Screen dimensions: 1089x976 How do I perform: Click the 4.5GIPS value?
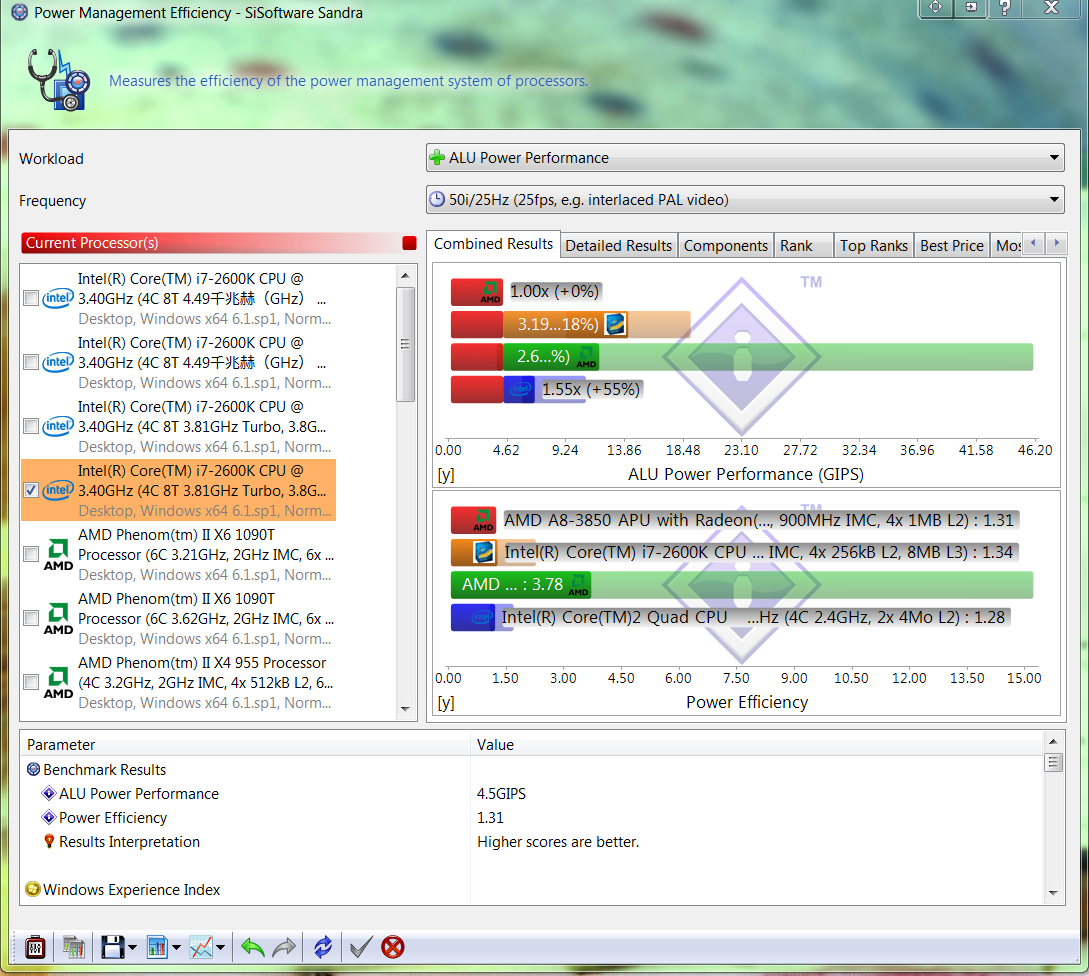click(x=501, y=793)
